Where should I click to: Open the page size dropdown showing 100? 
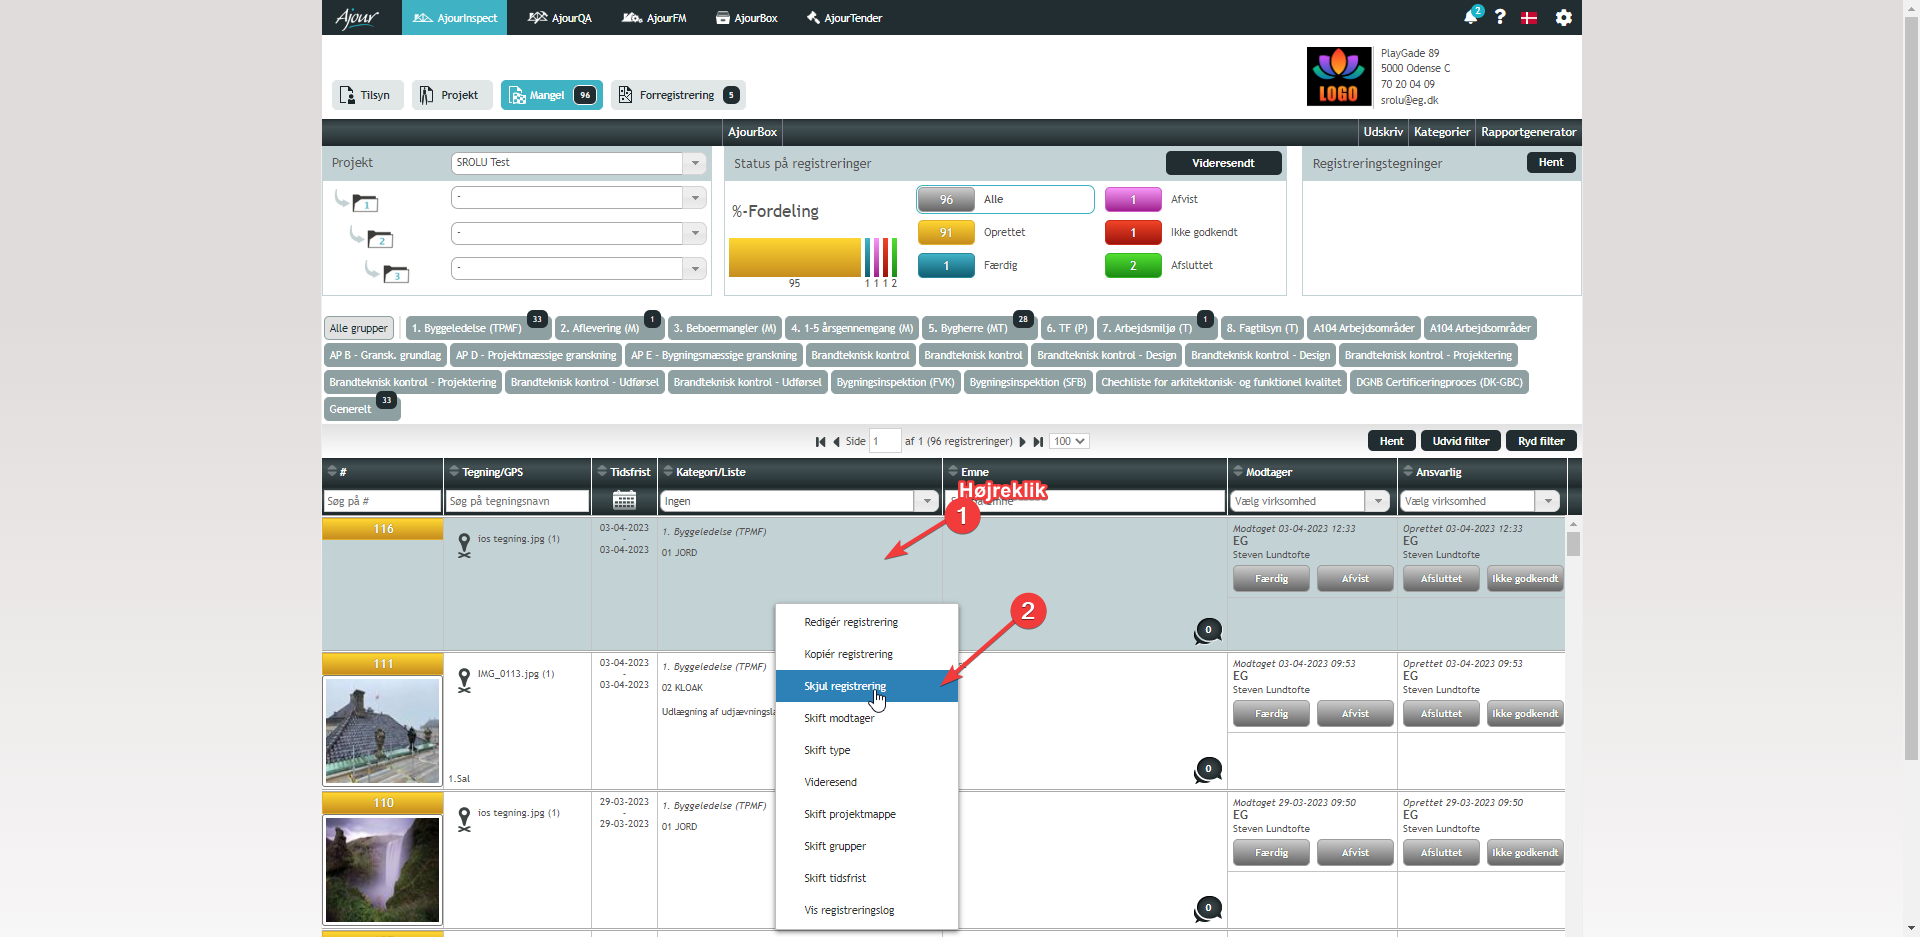point(1069,441)
